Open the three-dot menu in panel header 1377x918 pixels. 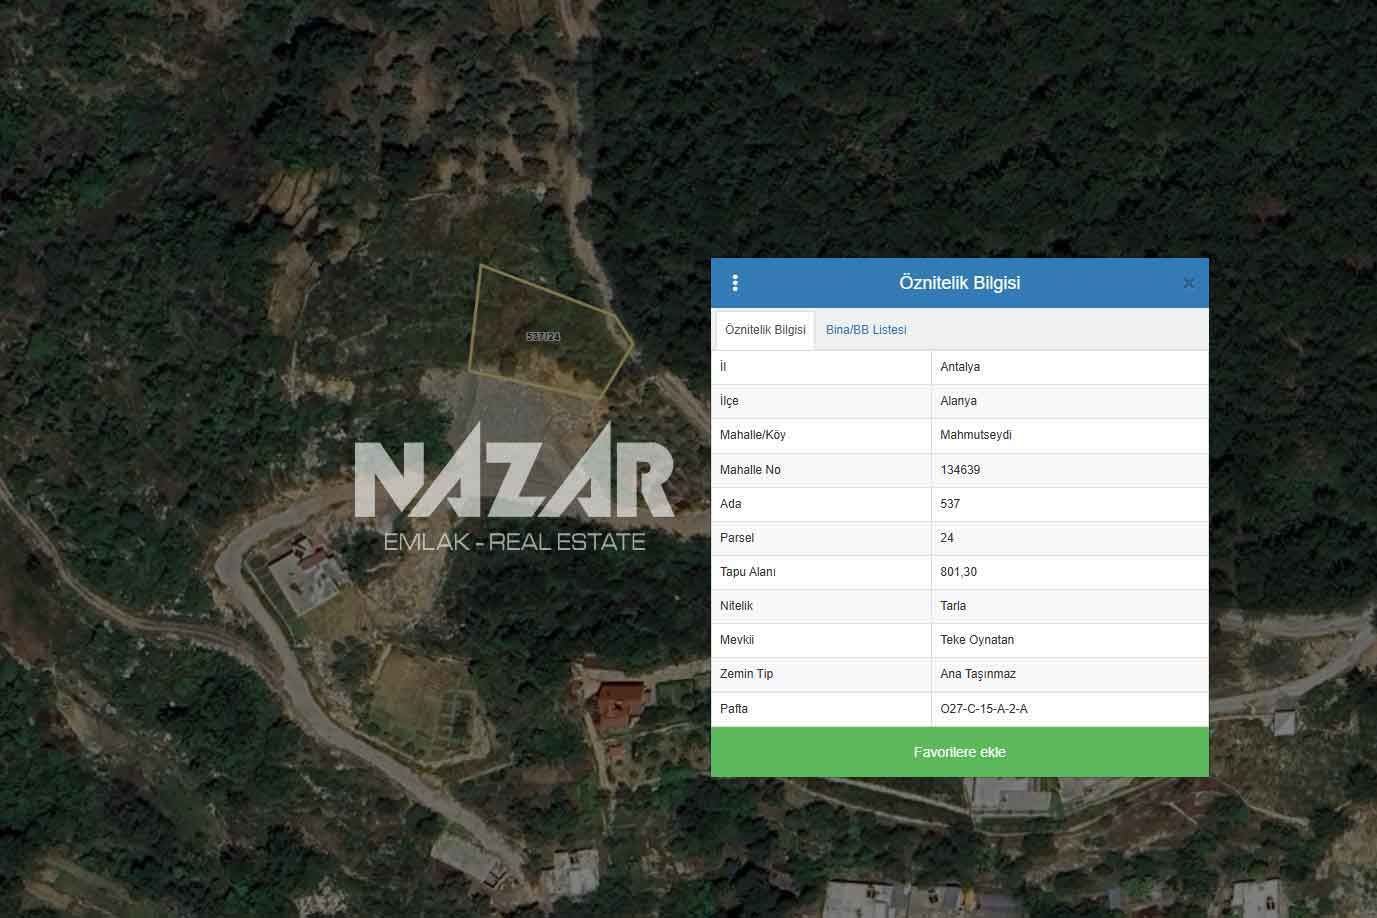[735, 283]
